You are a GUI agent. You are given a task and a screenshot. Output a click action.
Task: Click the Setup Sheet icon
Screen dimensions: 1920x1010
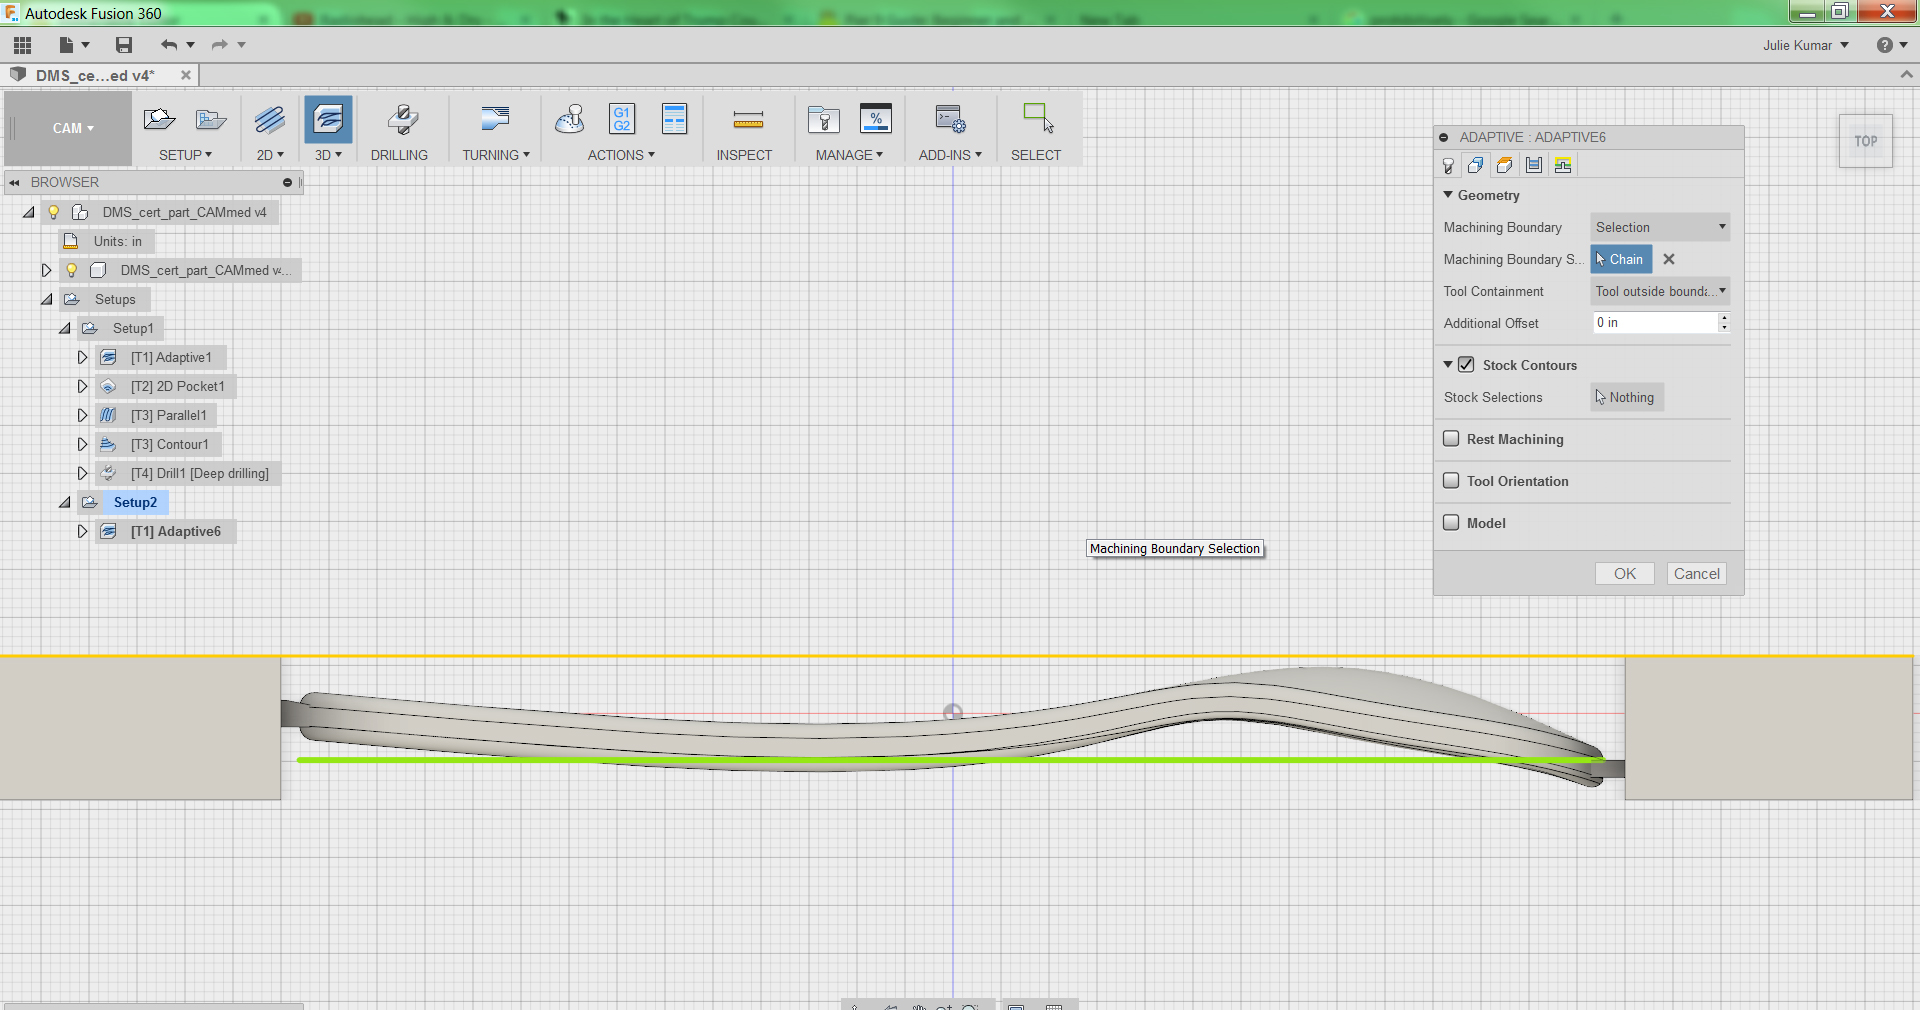(x=675, y=119)
